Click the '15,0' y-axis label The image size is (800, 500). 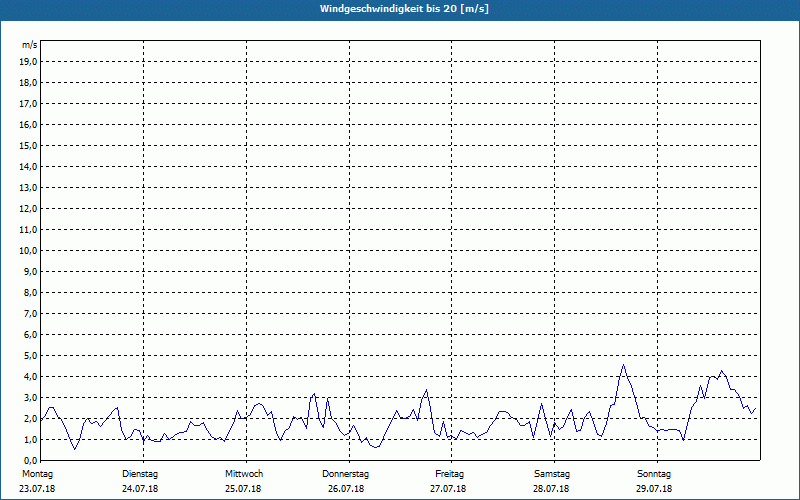point(27,145)
